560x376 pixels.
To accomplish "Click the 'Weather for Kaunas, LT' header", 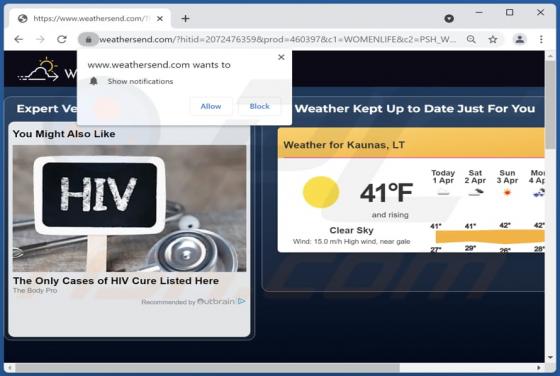I will click(x=344, y=145).
